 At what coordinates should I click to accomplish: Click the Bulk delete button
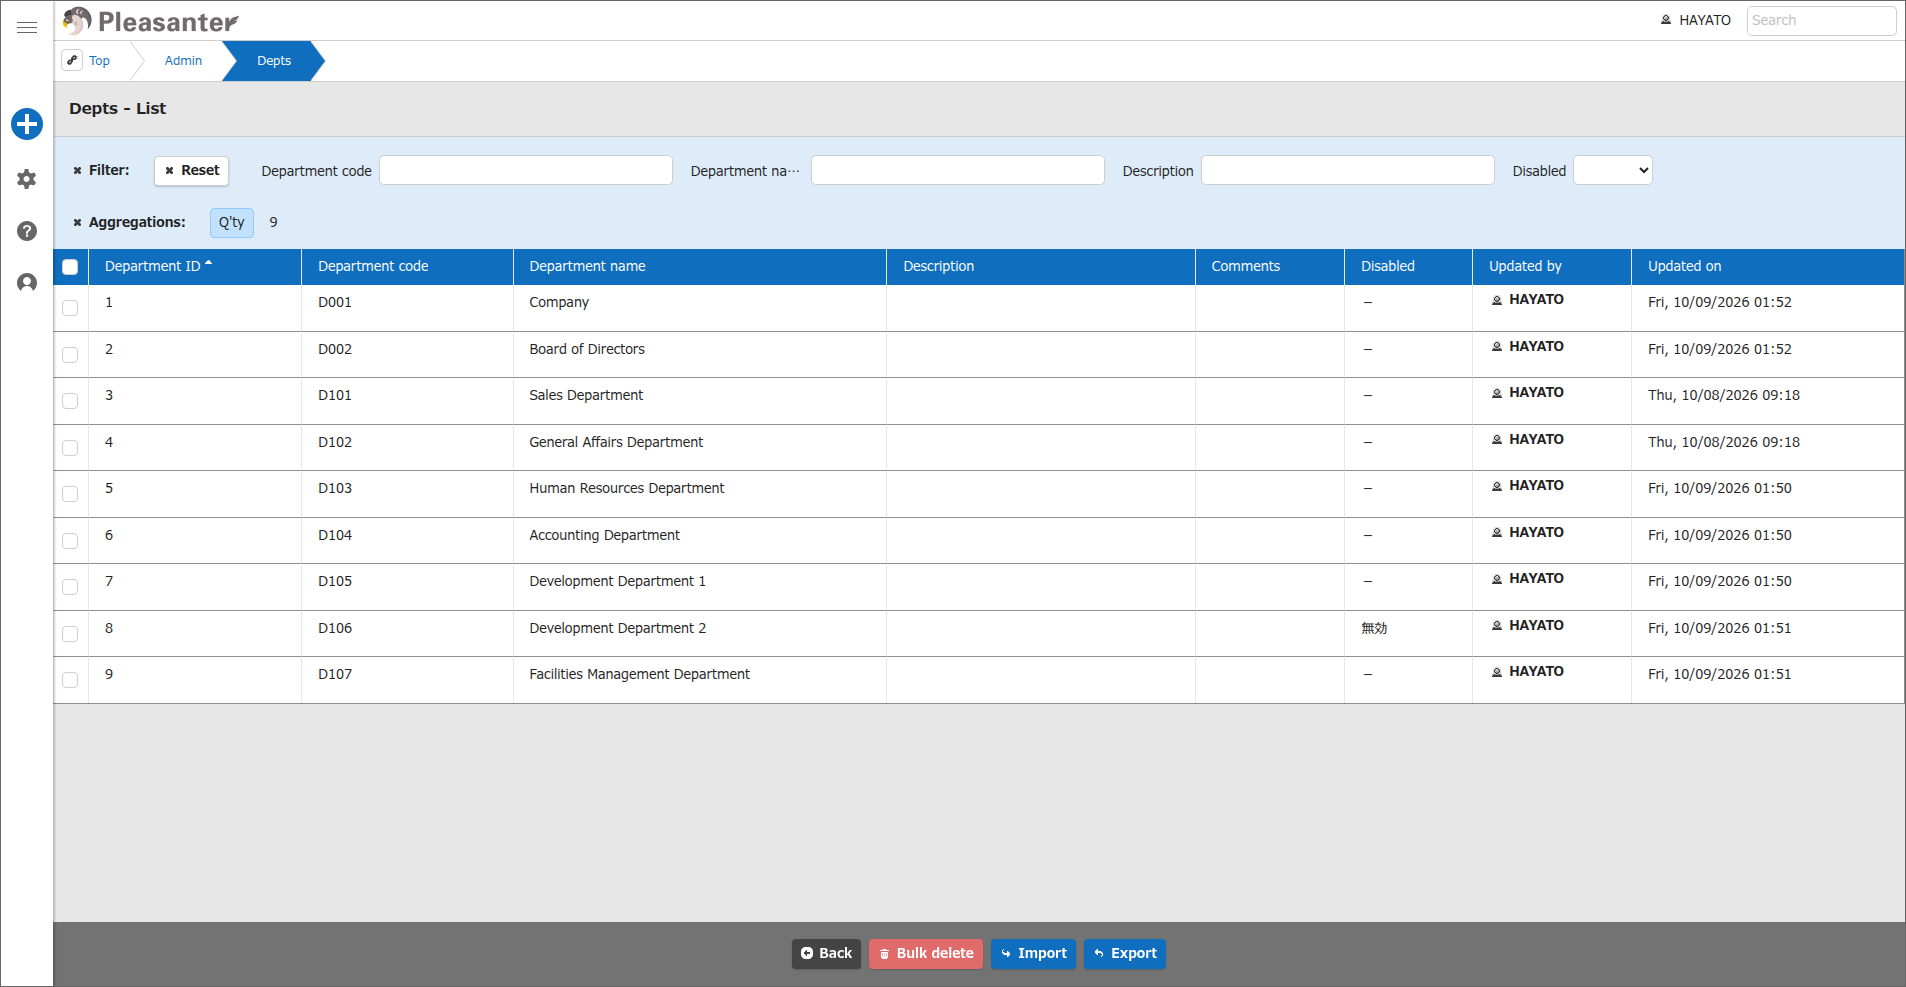click(926, 954)
